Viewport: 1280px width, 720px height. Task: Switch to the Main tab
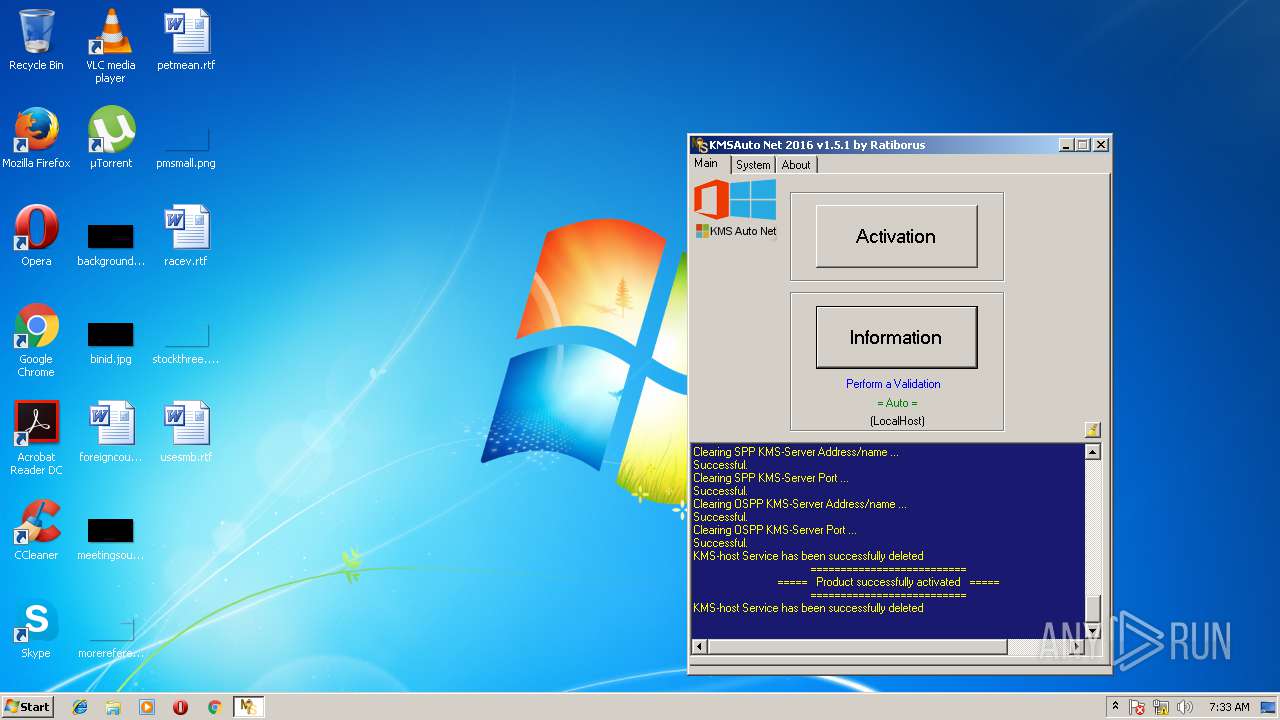[706, 164]
